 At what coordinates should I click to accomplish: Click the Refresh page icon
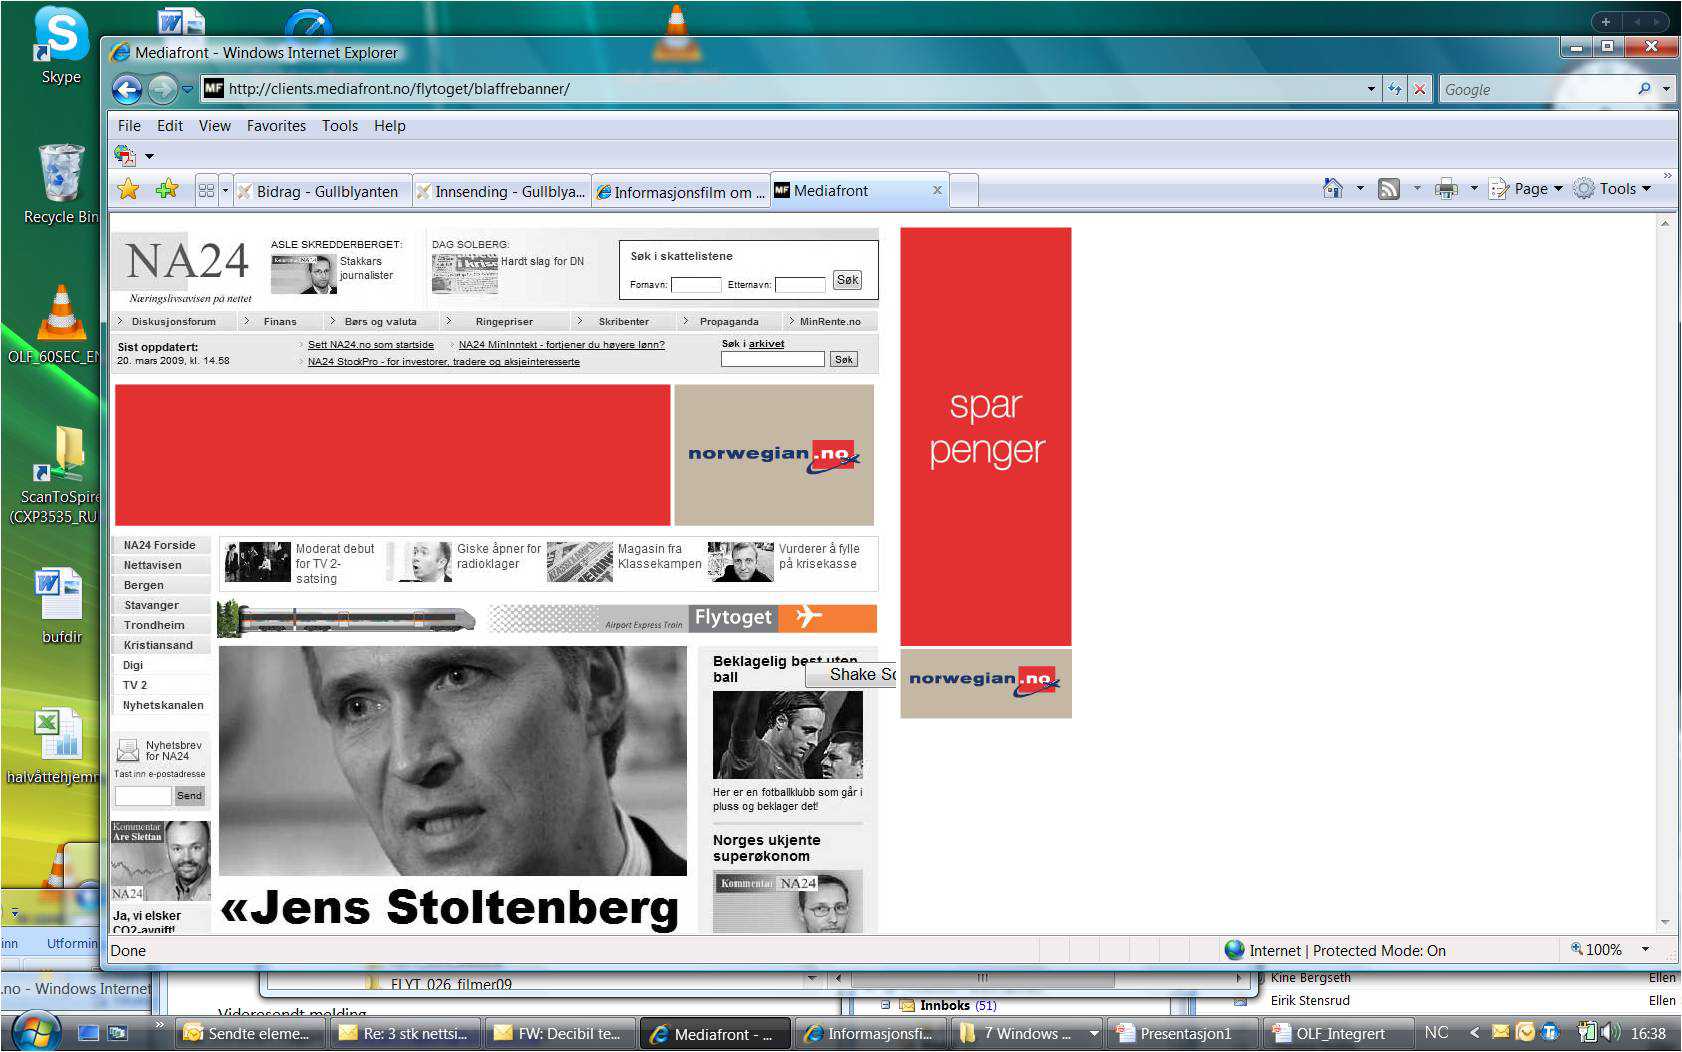pyautogui.click(x=1395, y=89)
